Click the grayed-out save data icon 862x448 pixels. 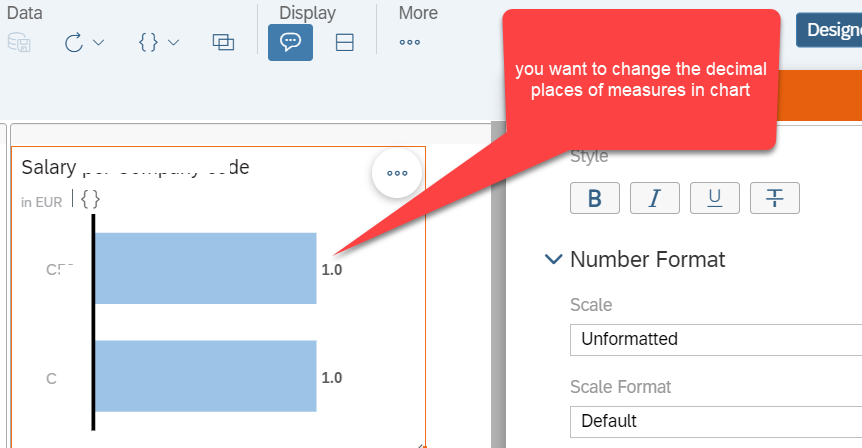(x=19, y=42)
